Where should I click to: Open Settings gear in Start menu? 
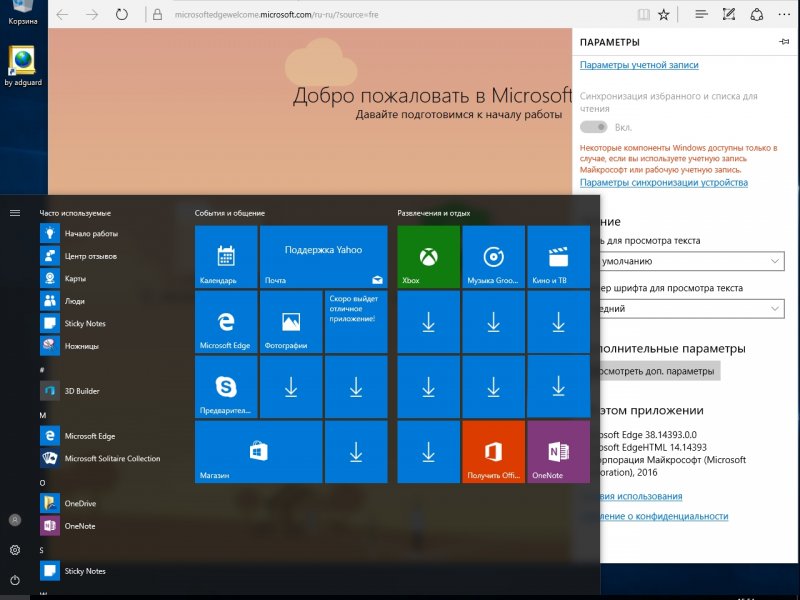tap(15, 550)
